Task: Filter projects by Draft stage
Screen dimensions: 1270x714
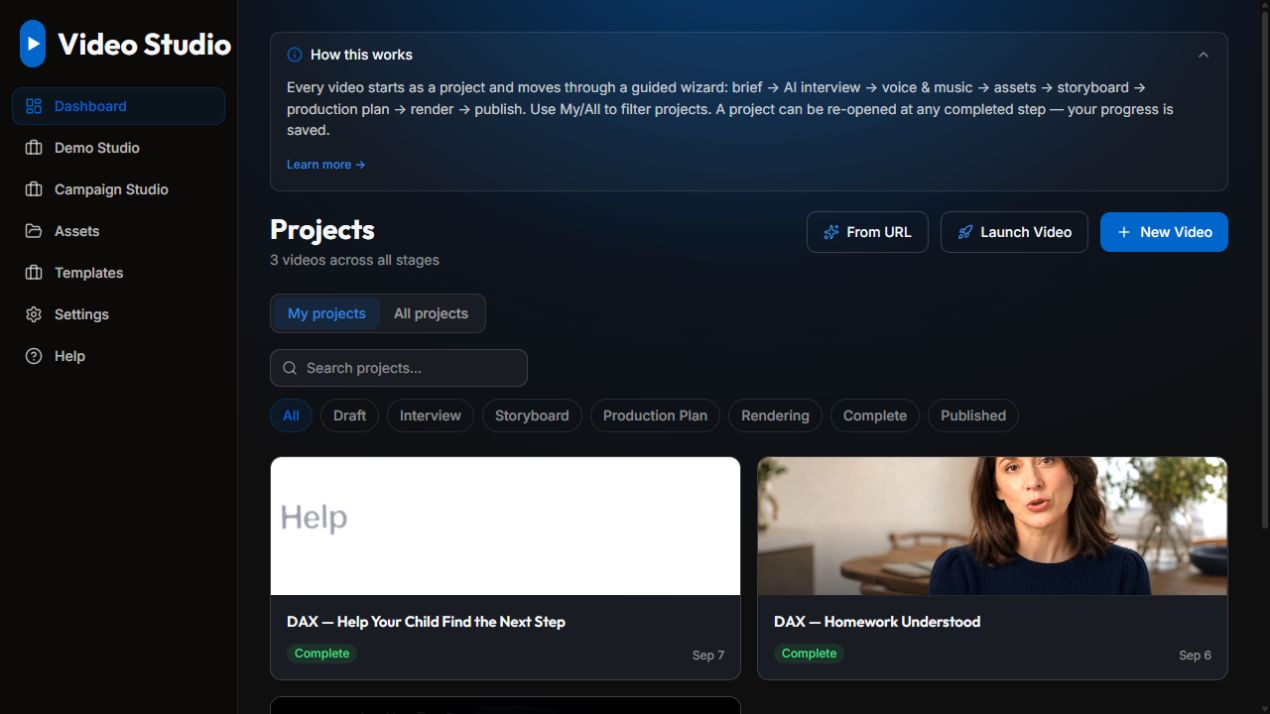Action: (350, 416)
